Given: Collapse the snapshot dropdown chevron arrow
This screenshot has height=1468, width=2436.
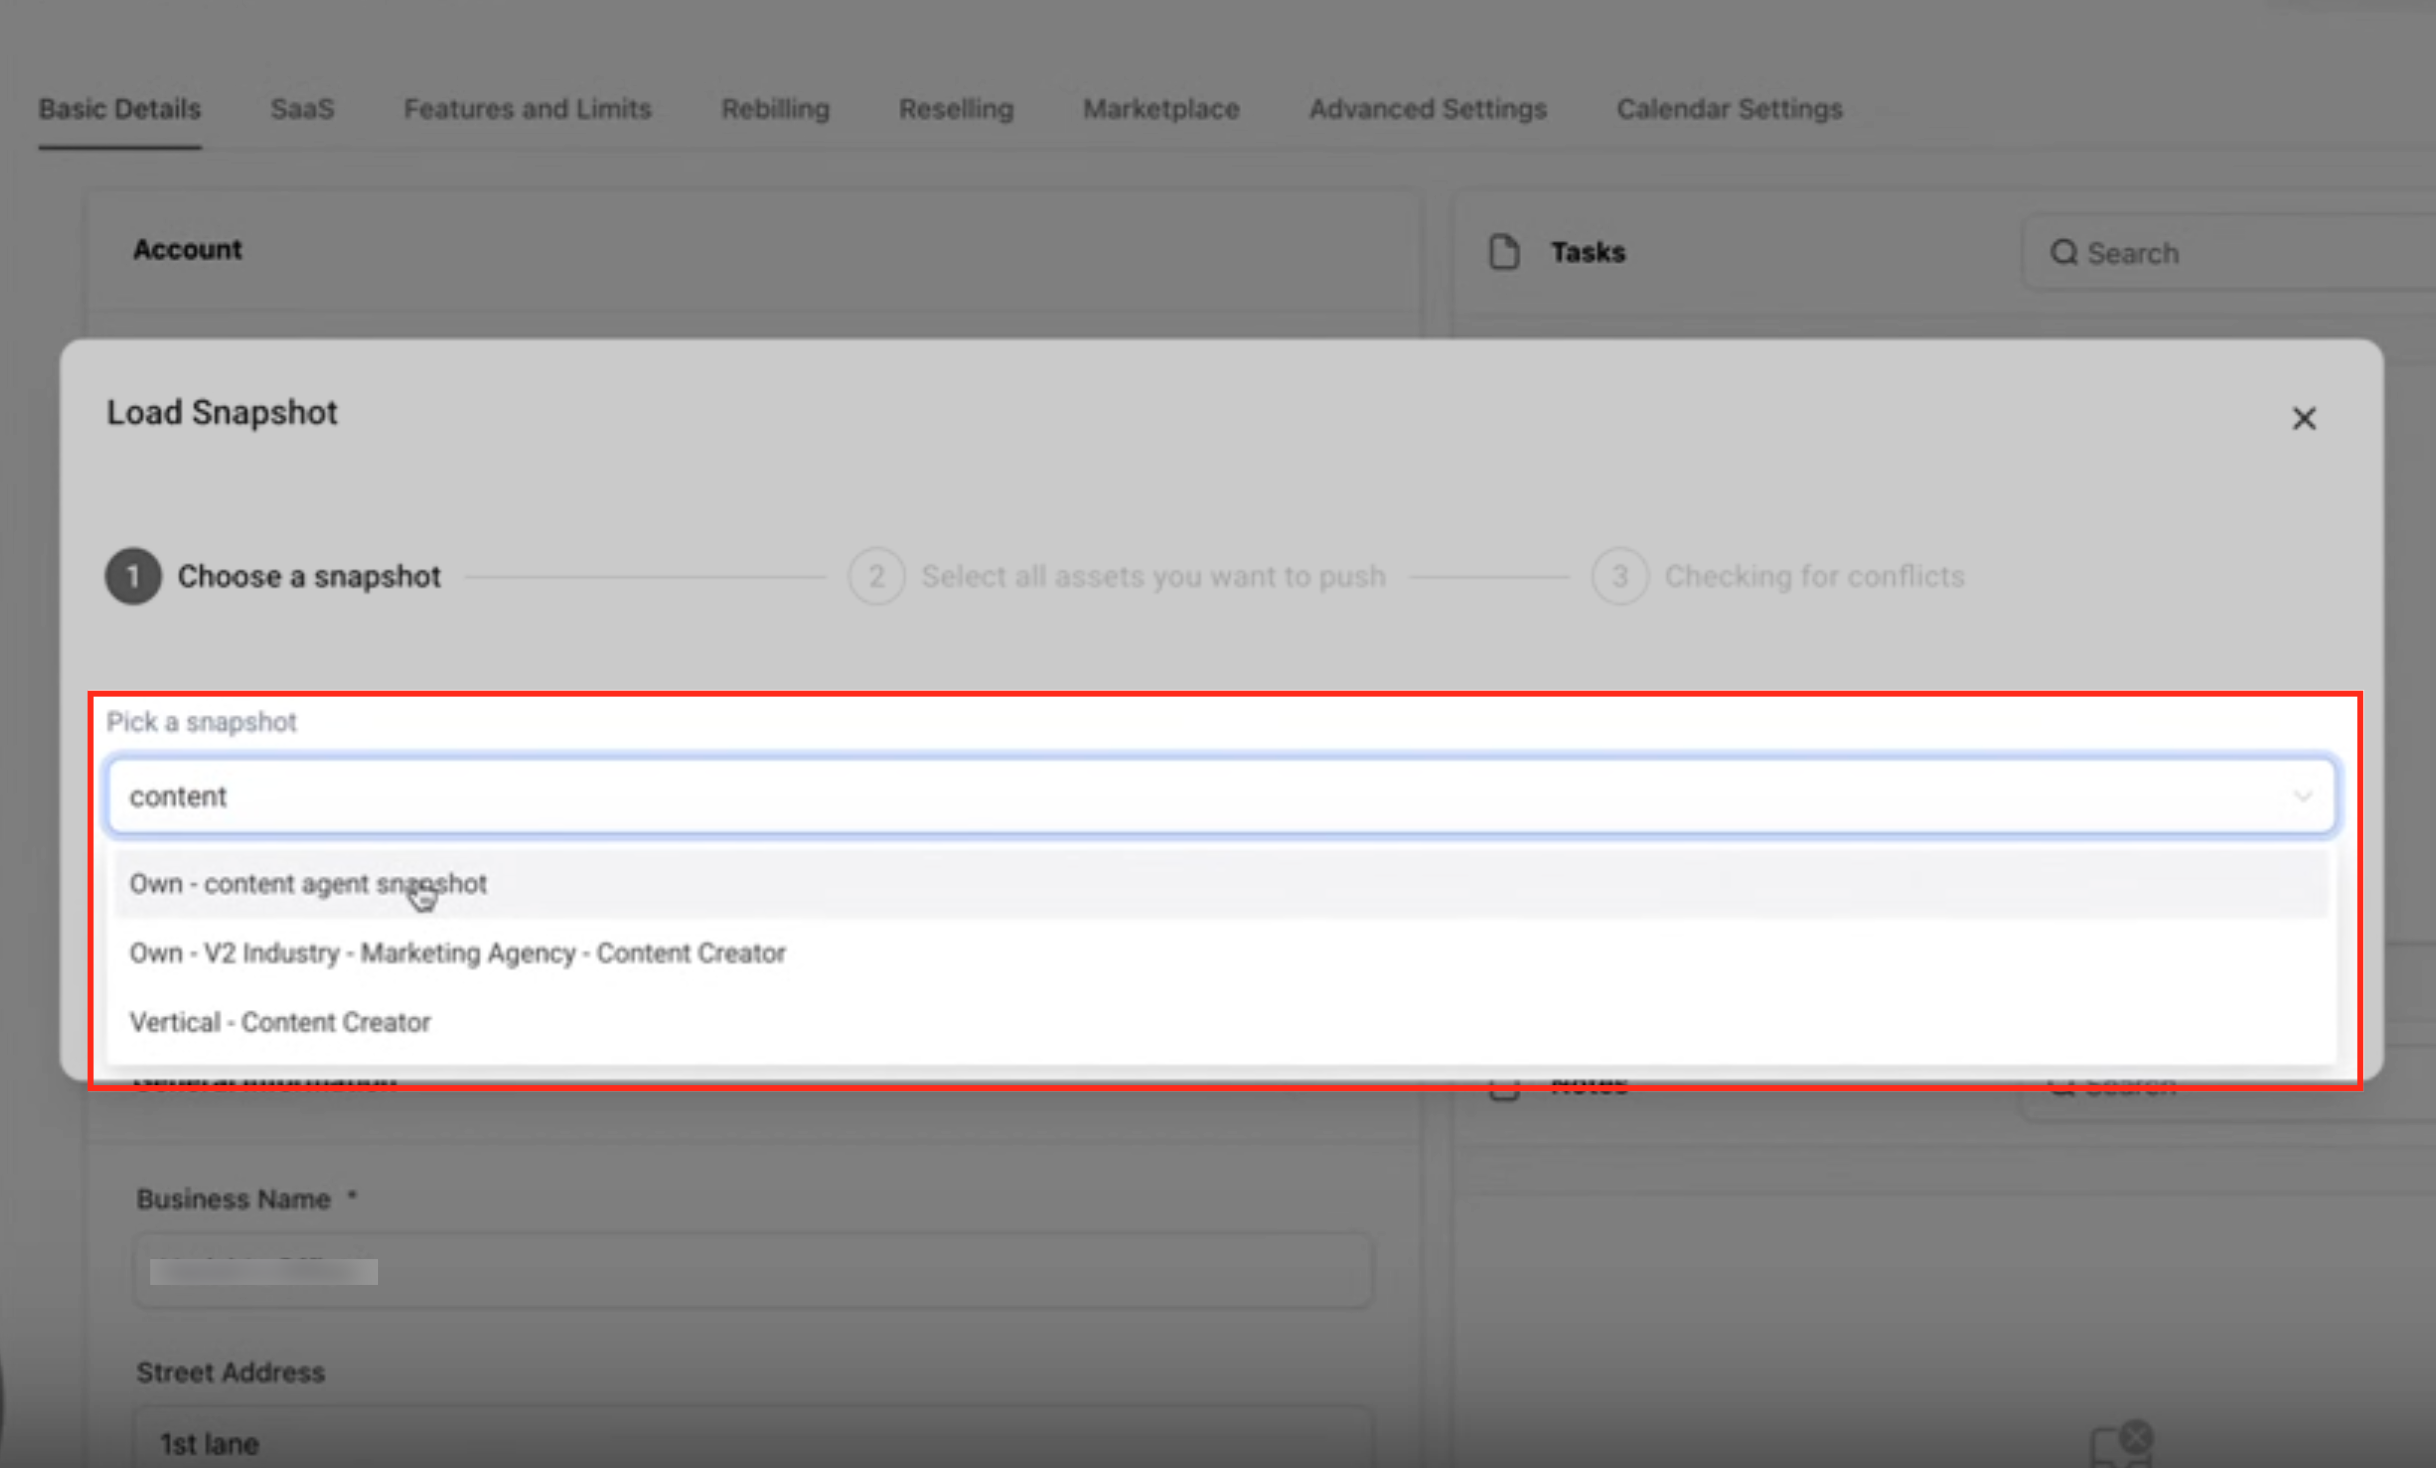Looking at the screenshot, I should (2302, 796).
